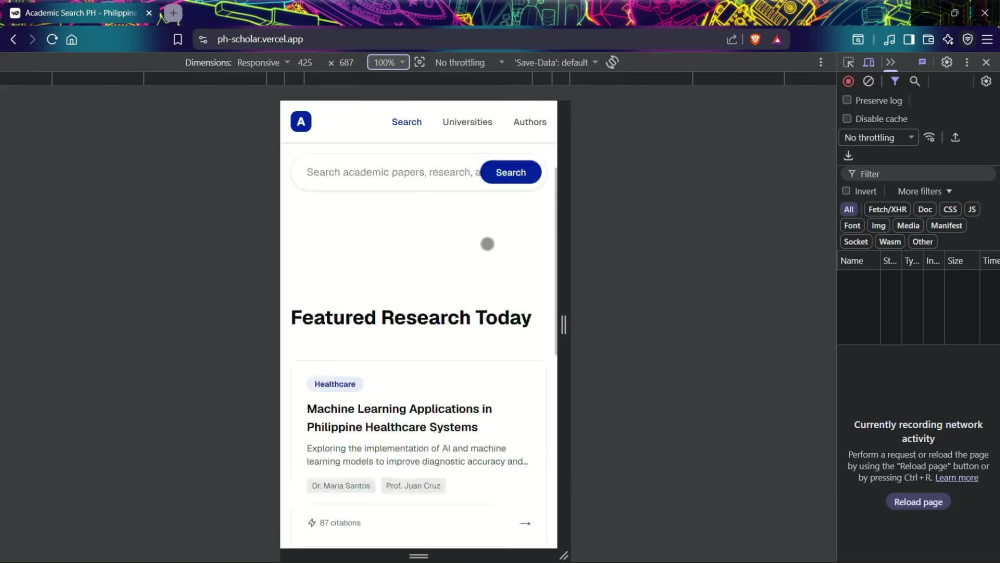This screenshot has height=563, width=1000.
Task: Filter requests by CSS type
Action: pyautogui.click(x=950, y=209)
